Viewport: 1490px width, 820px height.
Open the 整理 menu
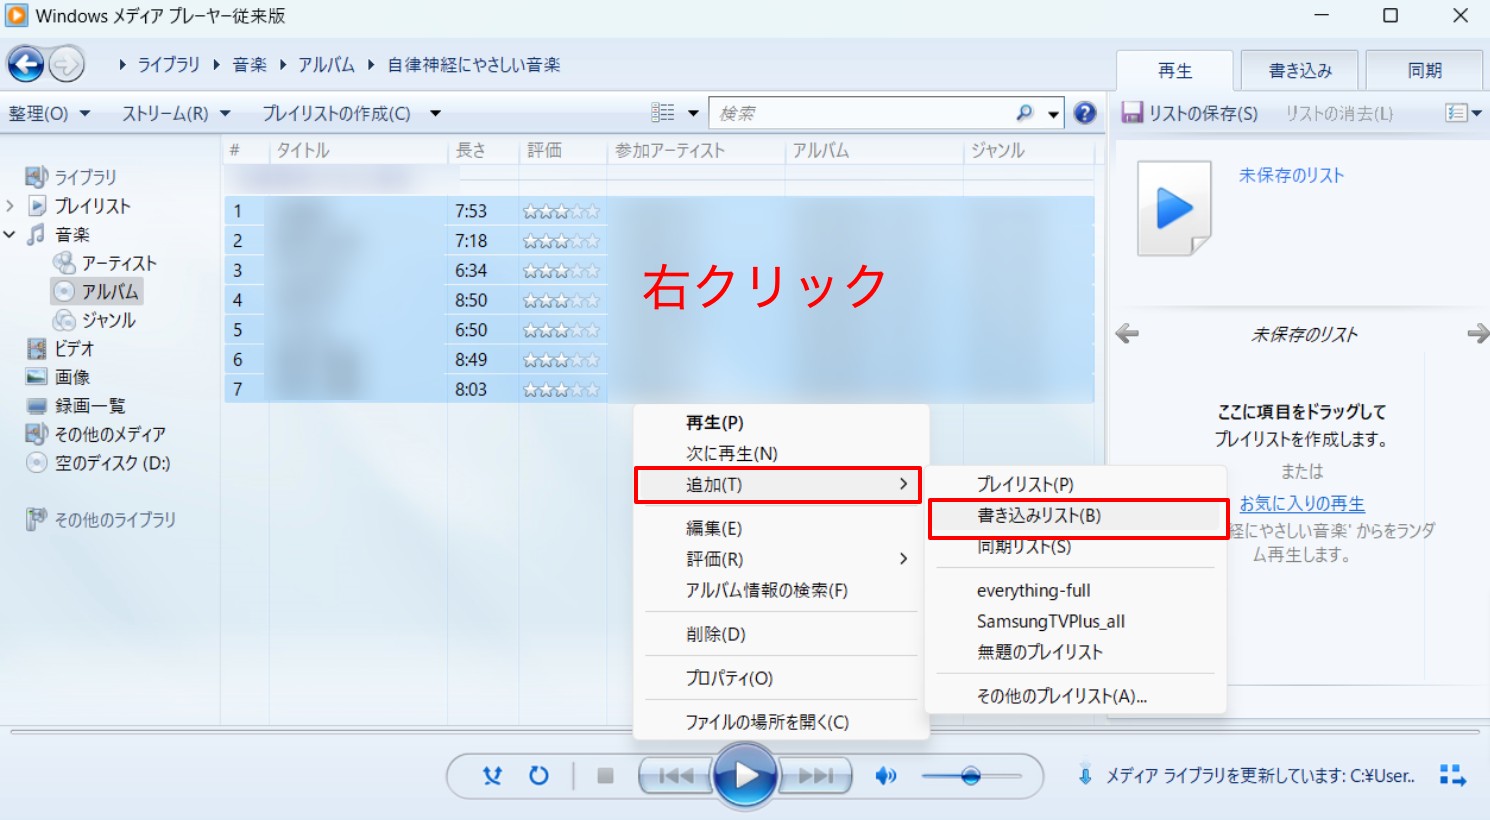[x=49, y=113]
